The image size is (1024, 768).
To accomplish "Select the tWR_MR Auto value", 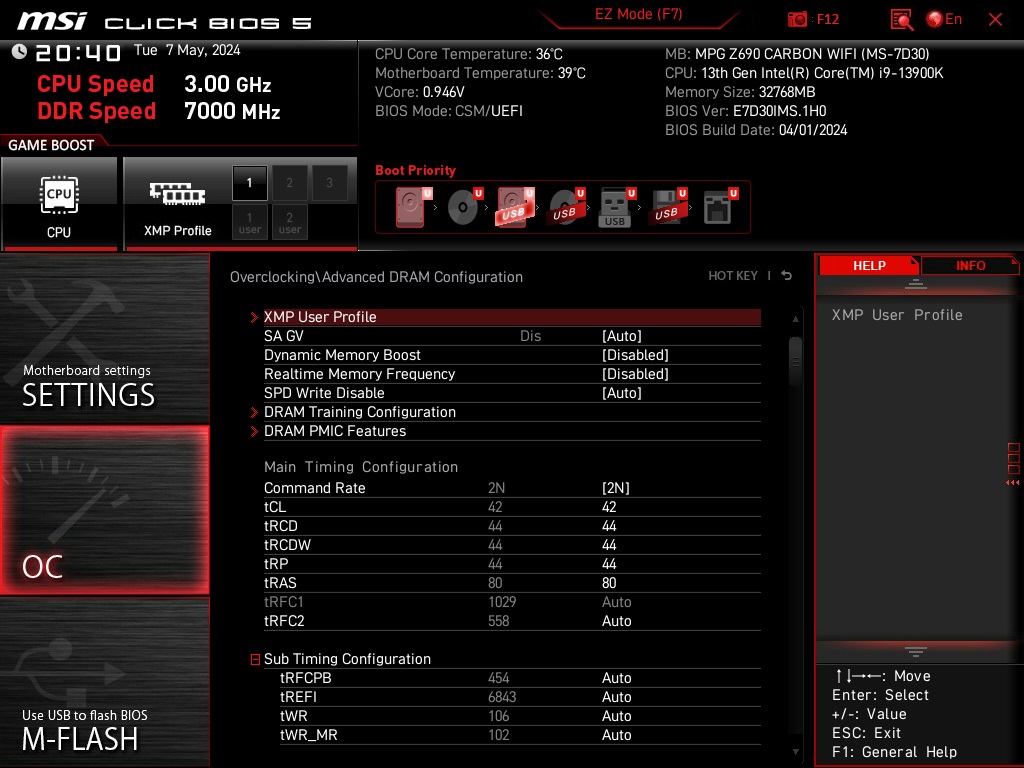I will tap(616, 735).
